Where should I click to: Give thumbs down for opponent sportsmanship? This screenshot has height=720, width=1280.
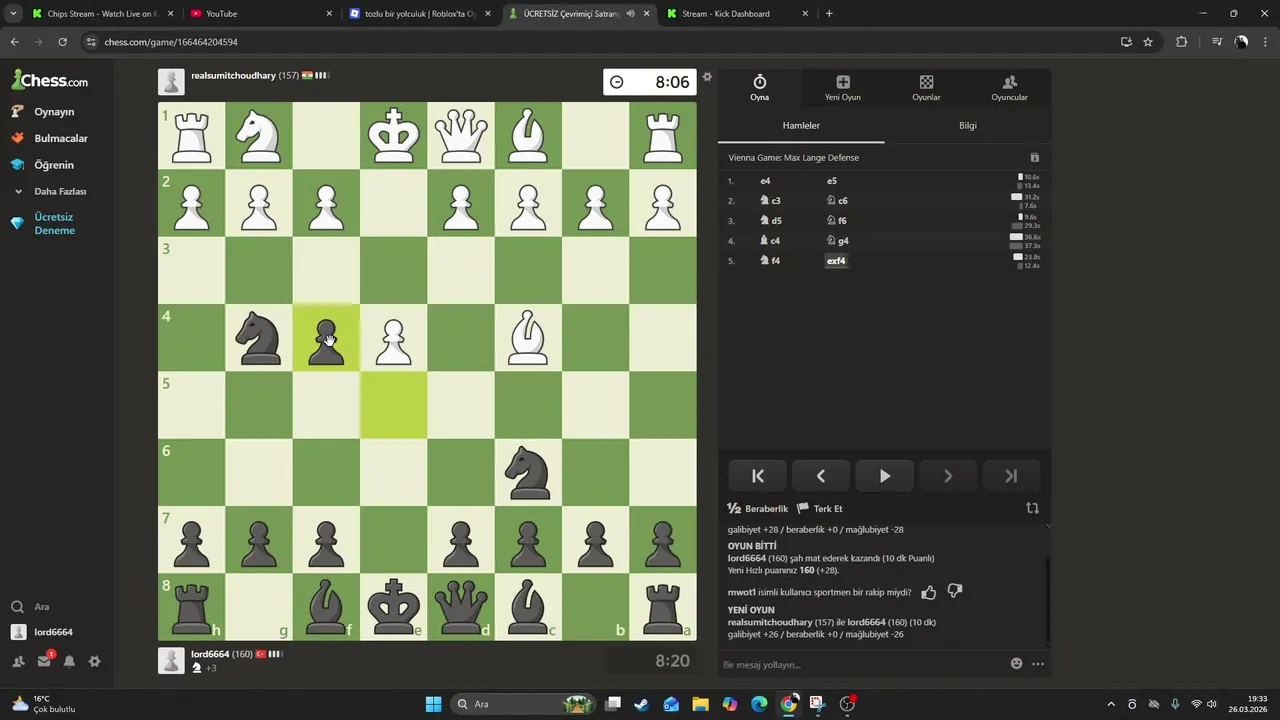(955, 592)
